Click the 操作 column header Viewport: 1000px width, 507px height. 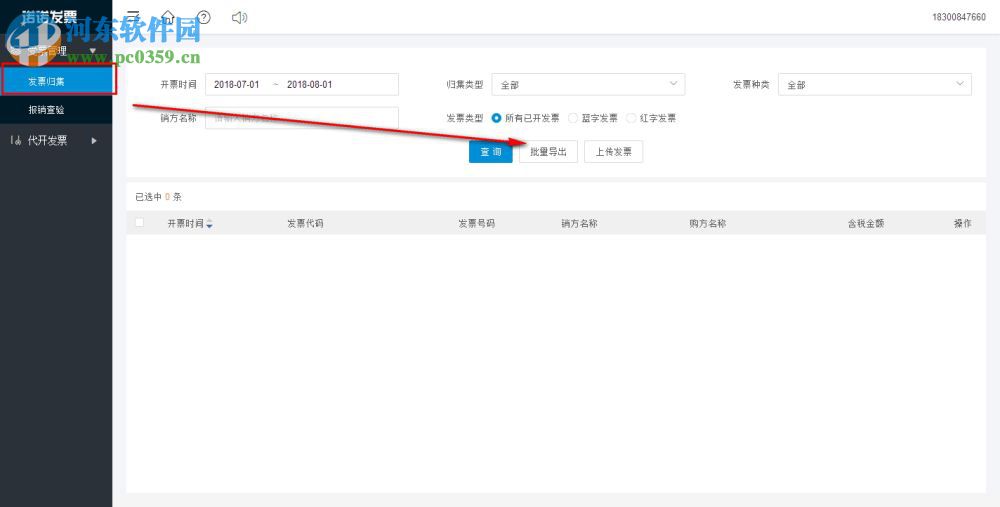(x=962, y=224)
